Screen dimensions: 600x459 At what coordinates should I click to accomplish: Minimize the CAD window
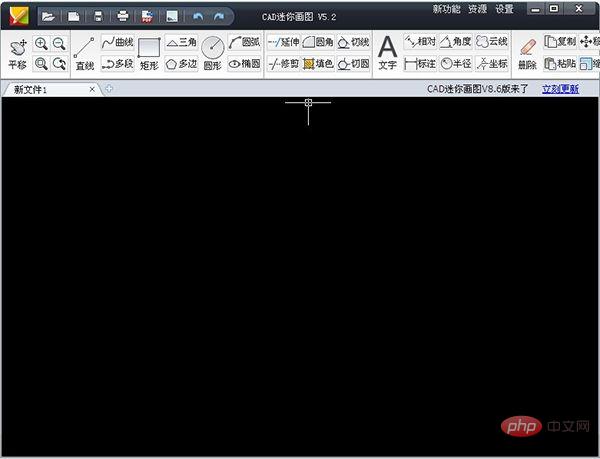click(x=536, y=9)
